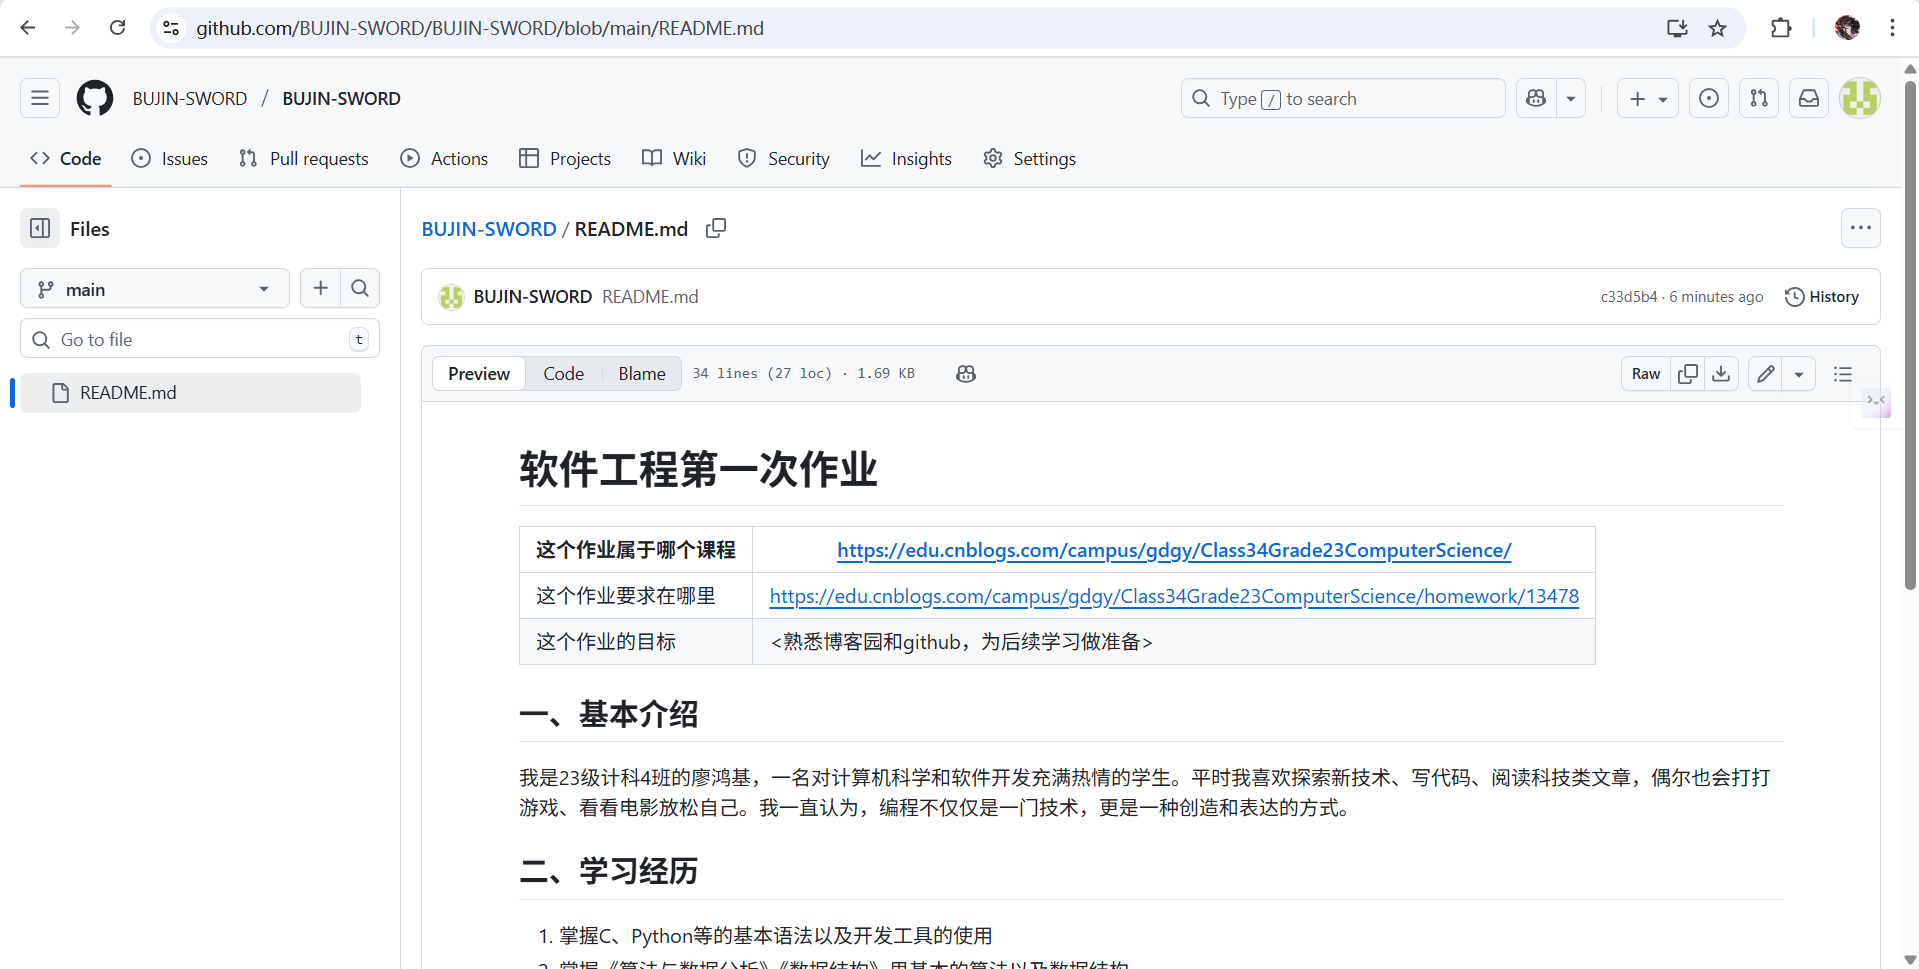Viewport: 1919px width, 969px height.
Task: Open the edit options dropdown next to pencil
Action: click(1799, 373)
